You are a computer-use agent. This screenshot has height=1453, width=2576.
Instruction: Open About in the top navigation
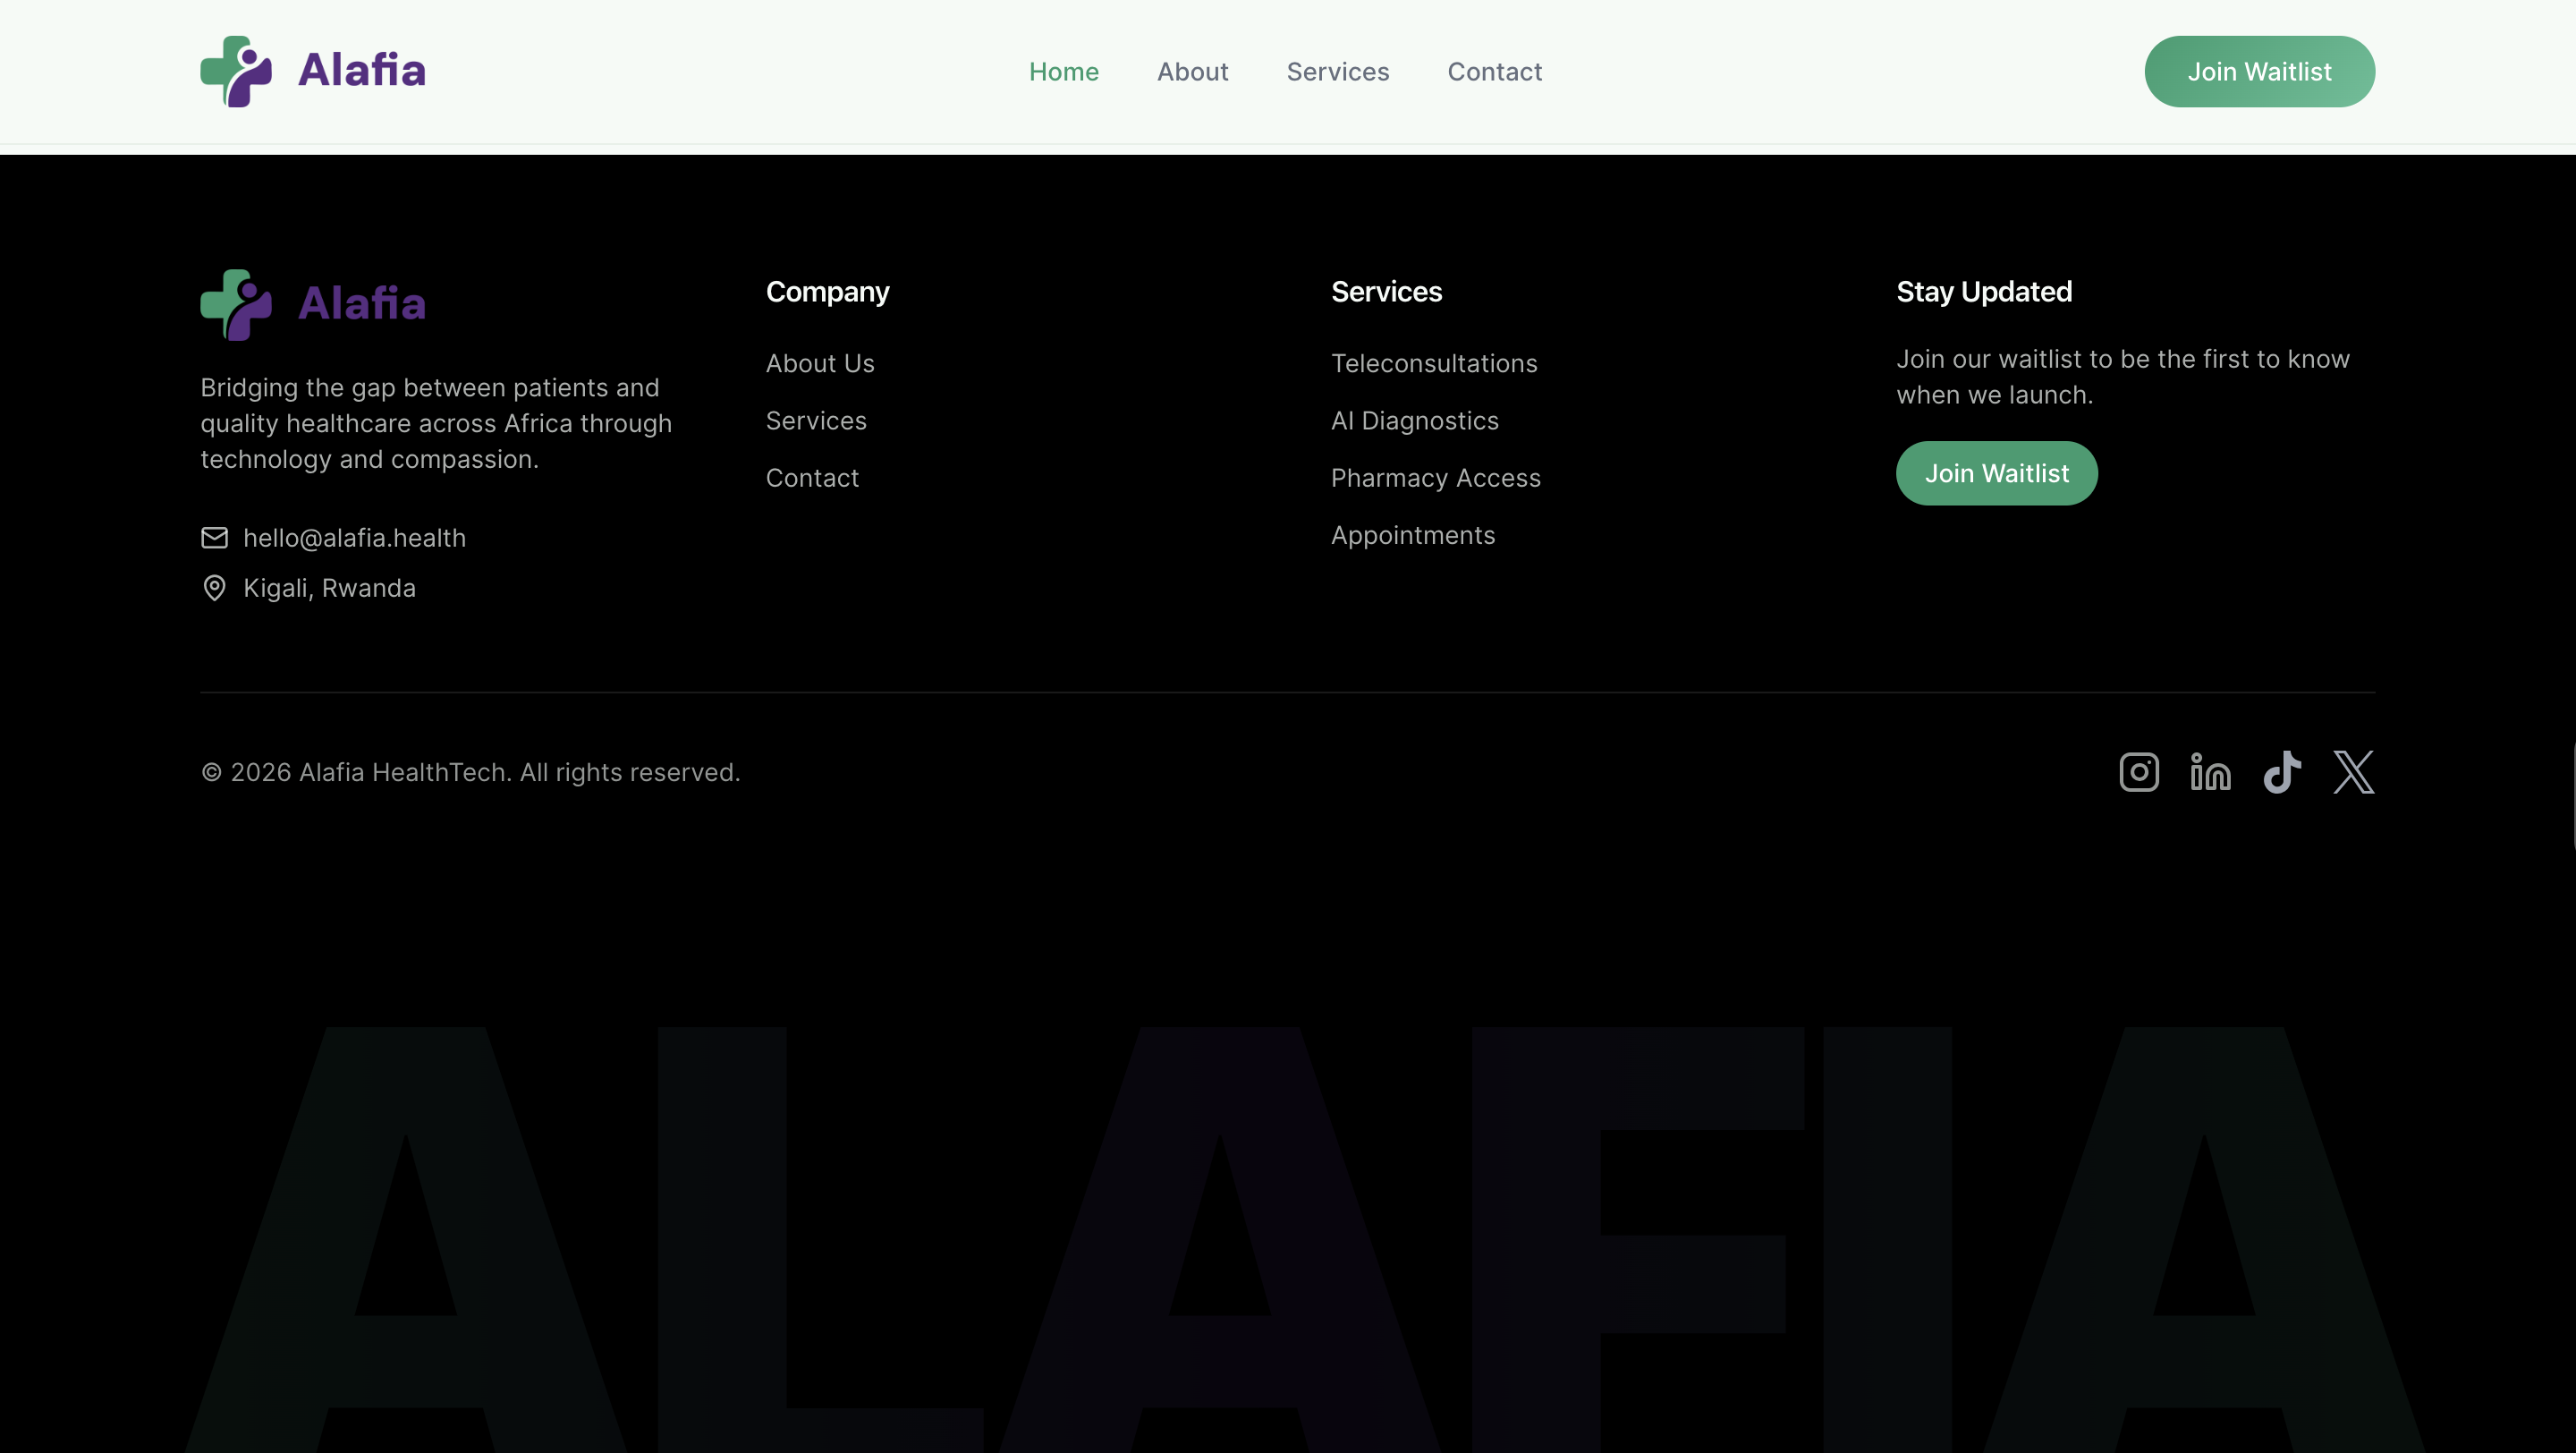1193,72
